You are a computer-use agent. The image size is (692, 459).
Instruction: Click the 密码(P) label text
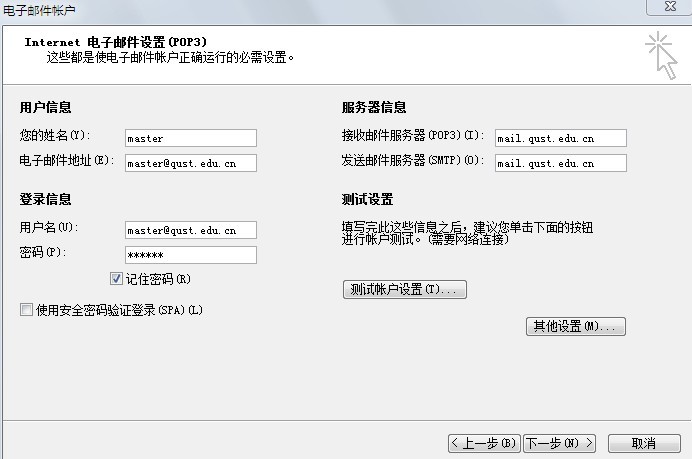tap(42, 253)
